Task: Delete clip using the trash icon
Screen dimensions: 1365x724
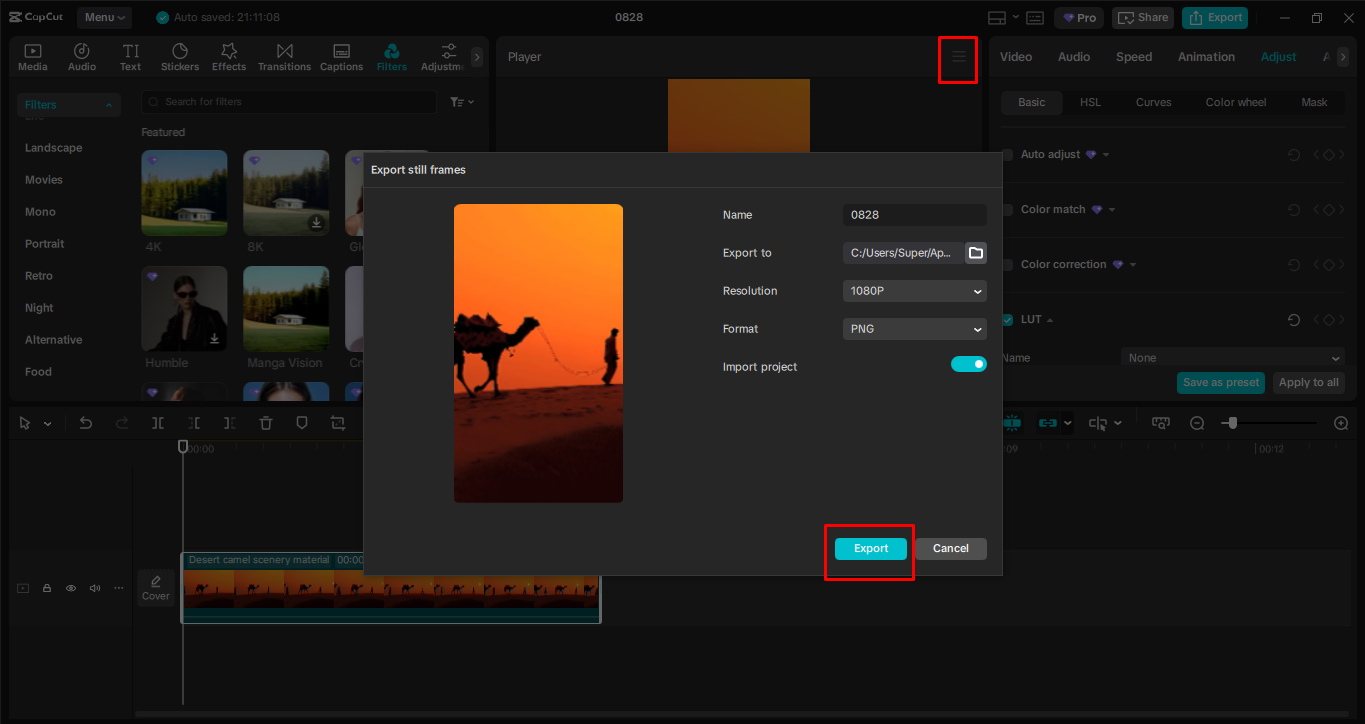Action: 265,422
